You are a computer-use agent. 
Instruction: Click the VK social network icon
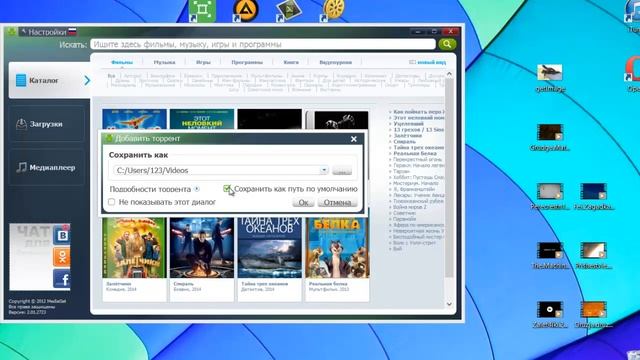coord(62,235)
